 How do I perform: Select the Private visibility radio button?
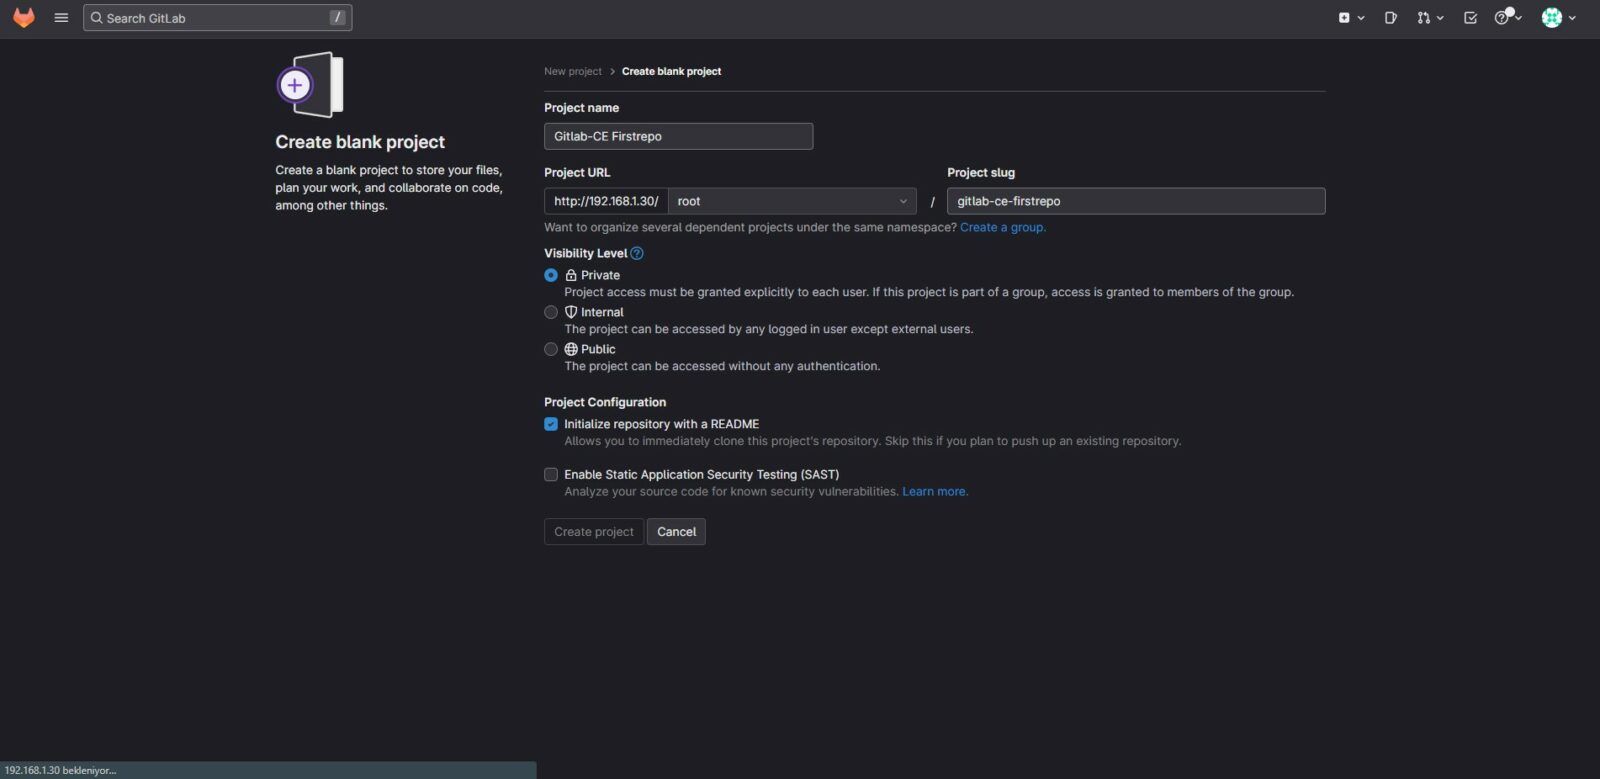551,275
